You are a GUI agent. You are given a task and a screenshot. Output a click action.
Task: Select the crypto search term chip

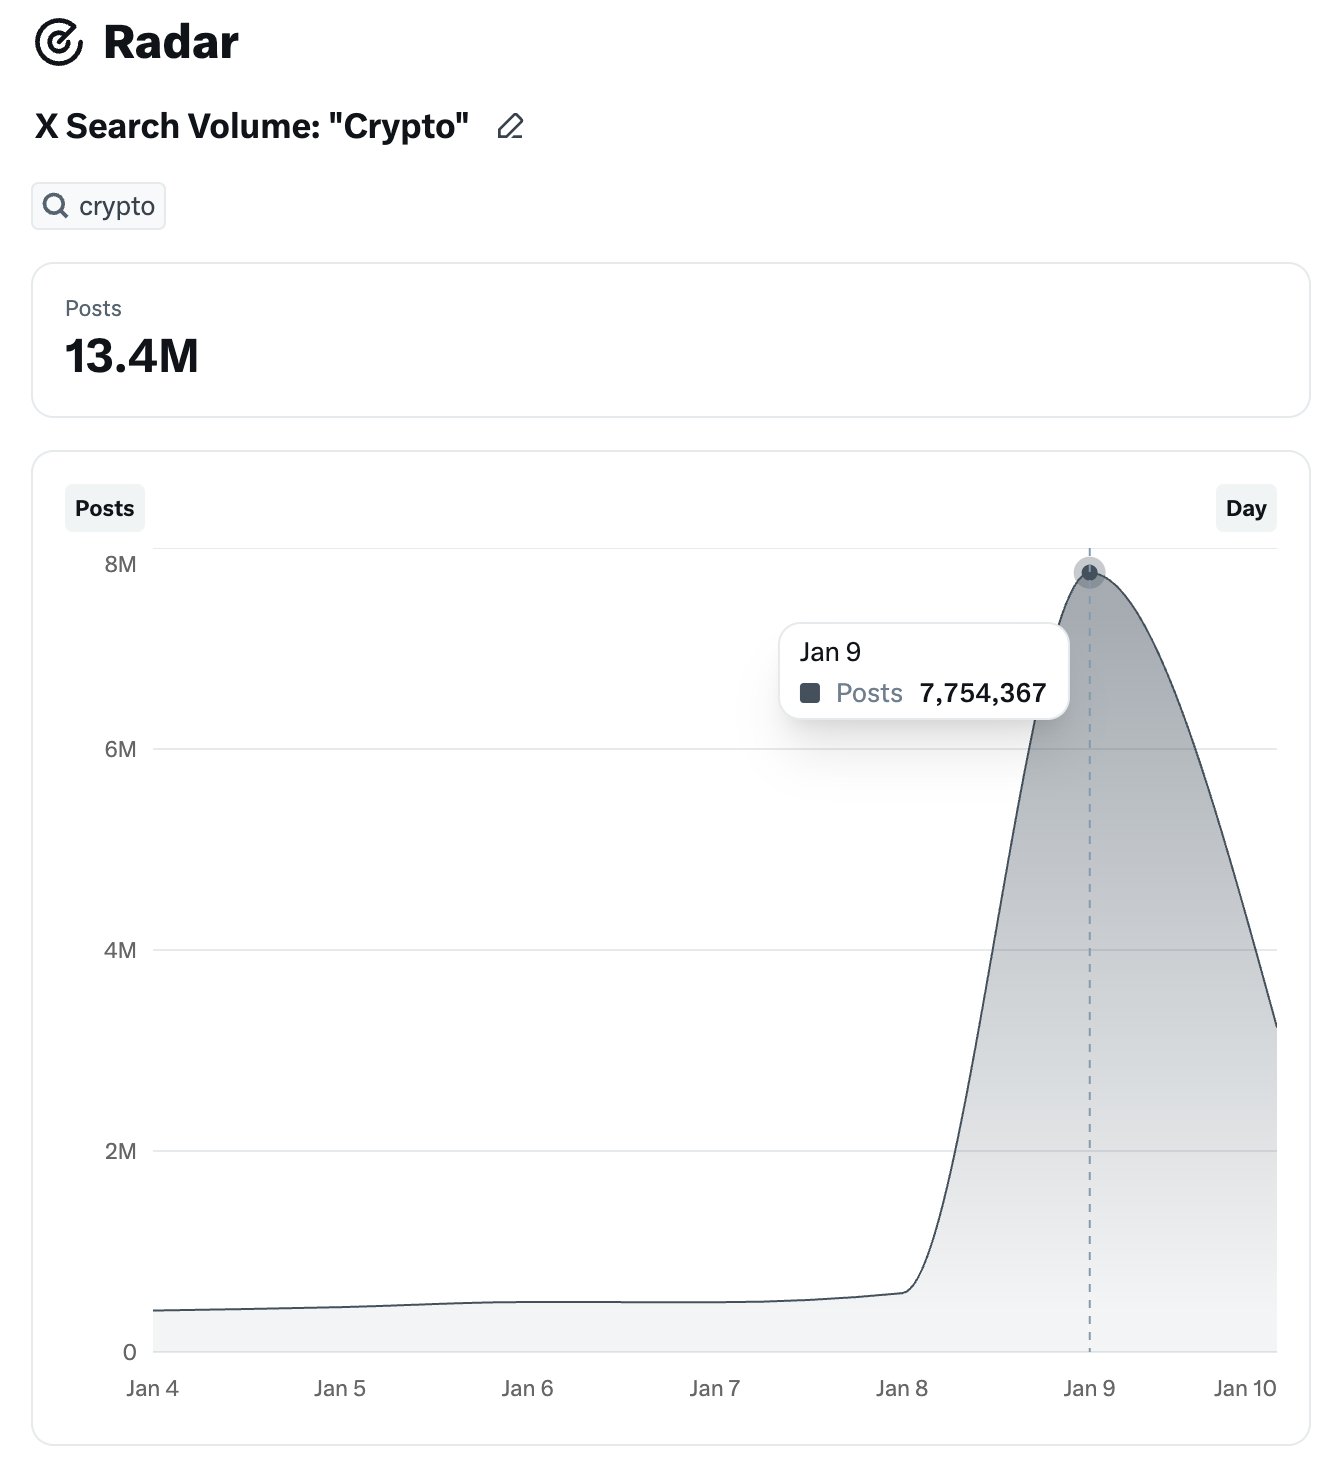pyautogui.click(x=98, y=206)
